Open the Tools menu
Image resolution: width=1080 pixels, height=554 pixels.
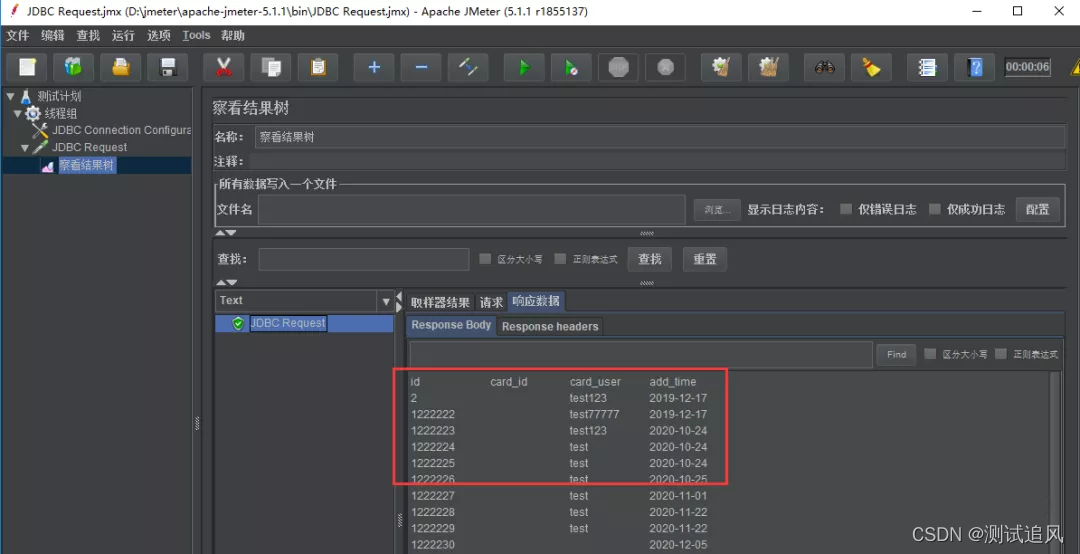196,36
